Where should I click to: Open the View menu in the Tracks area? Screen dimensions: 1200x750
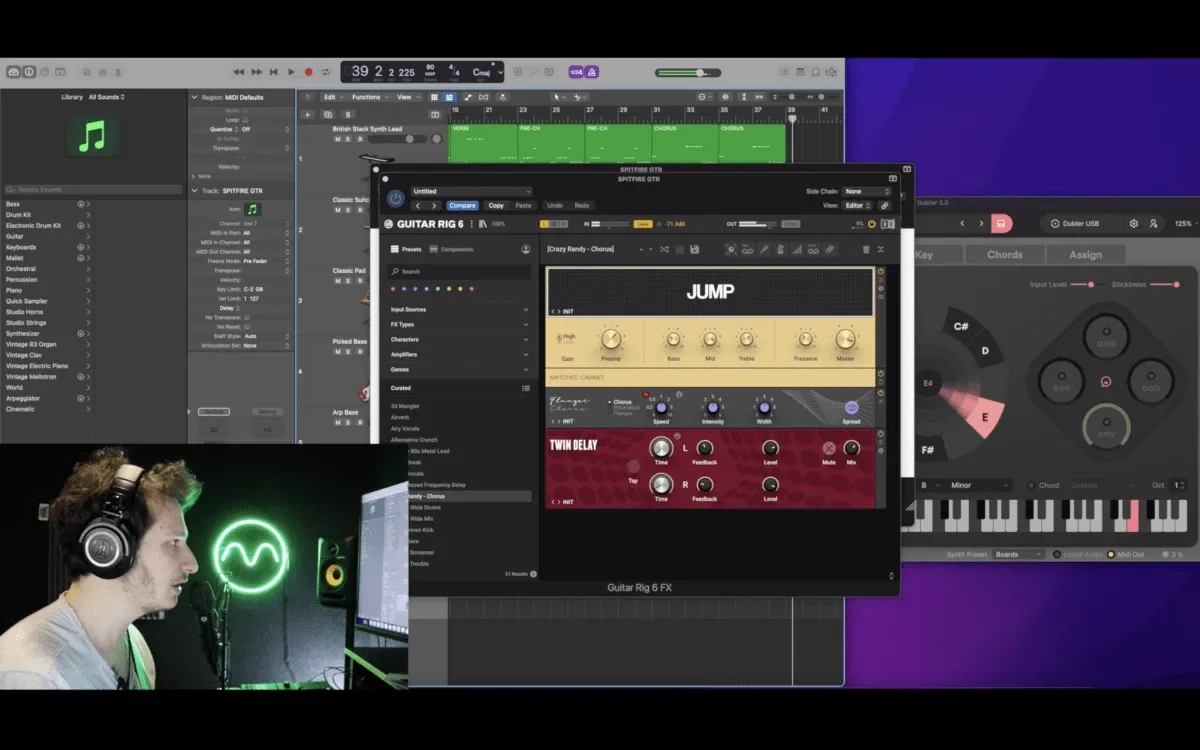click(407, 97)
